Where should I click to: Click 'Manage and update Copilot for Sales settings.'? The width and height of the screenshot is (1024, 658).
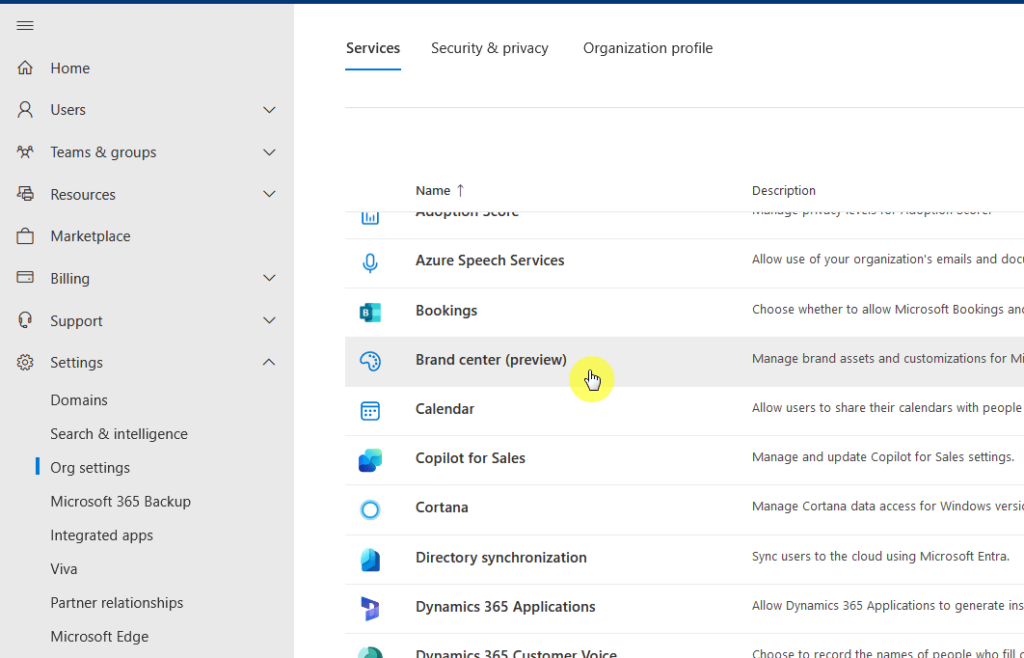point(883,457)
